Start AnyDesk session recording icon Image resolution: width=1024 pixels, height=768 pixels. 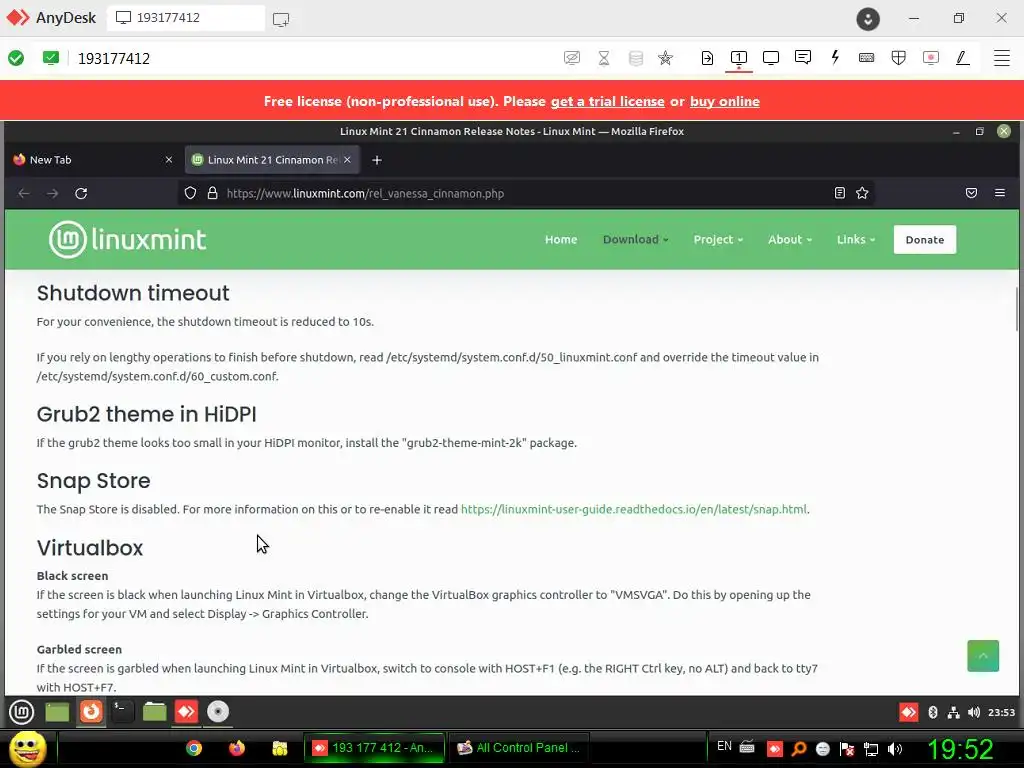click(x=931, y=58)
